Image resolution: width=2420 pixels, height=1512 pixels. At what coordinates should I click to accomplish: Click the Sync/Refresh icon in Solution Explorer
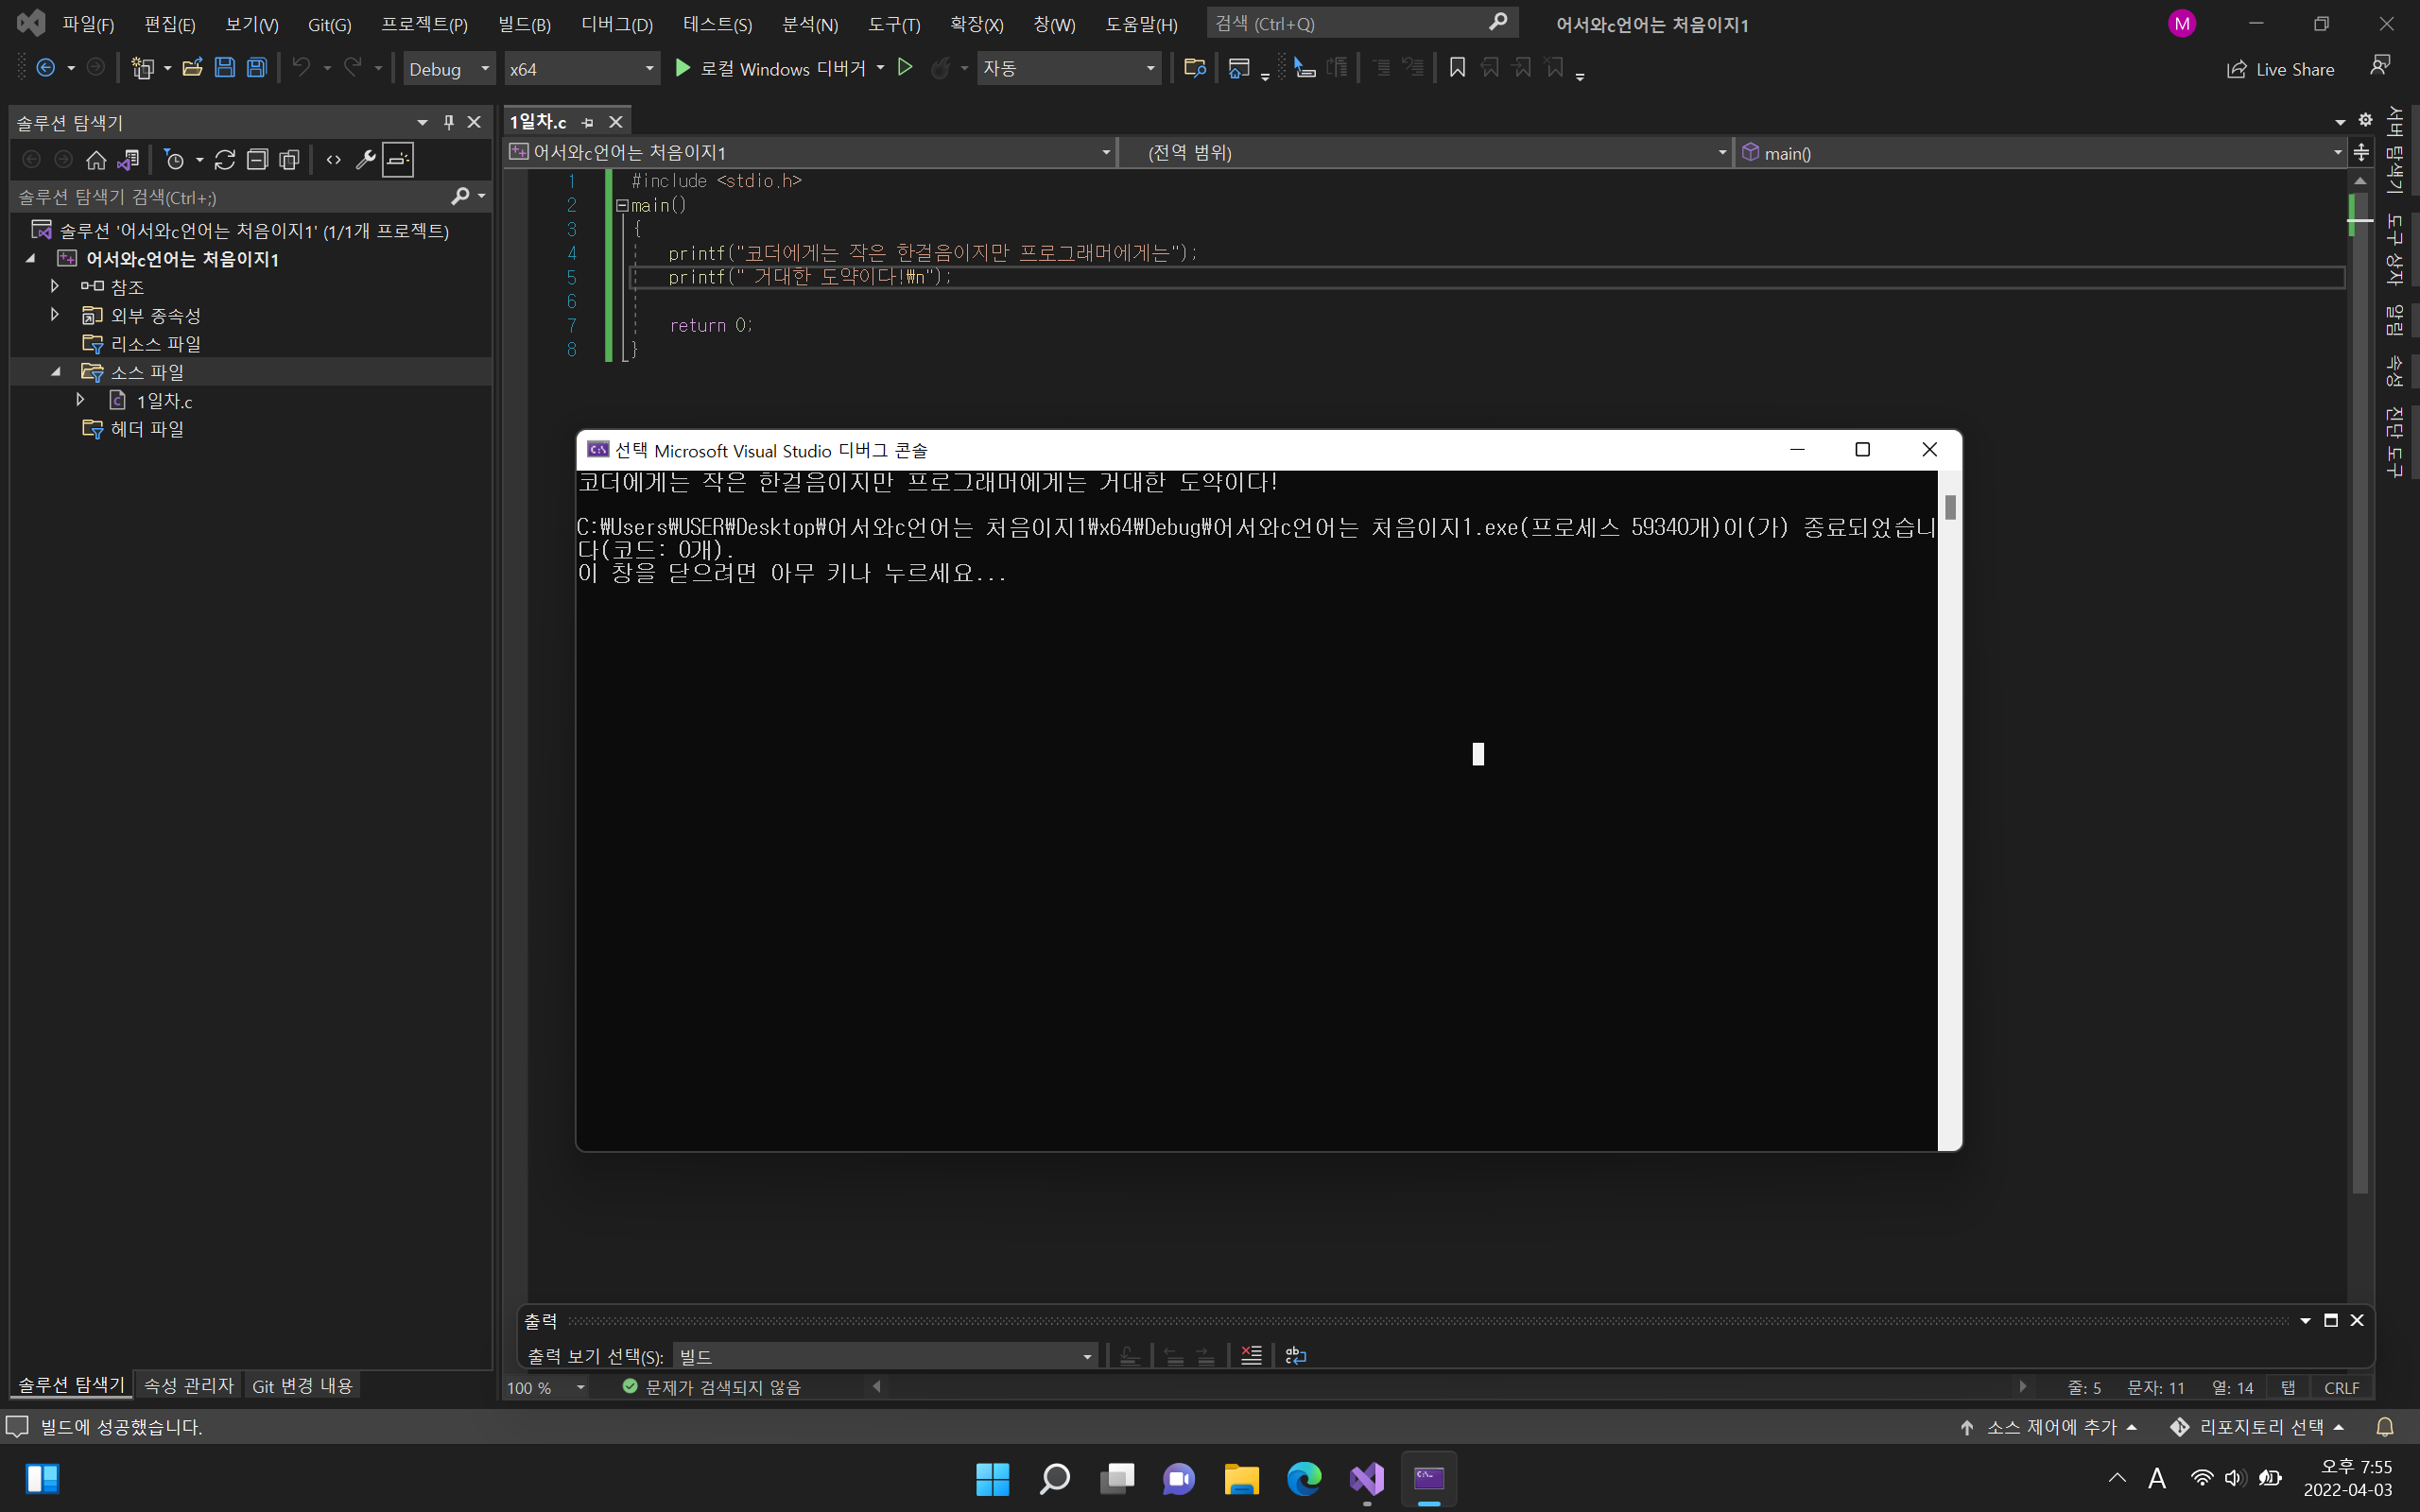click(225, 160)
